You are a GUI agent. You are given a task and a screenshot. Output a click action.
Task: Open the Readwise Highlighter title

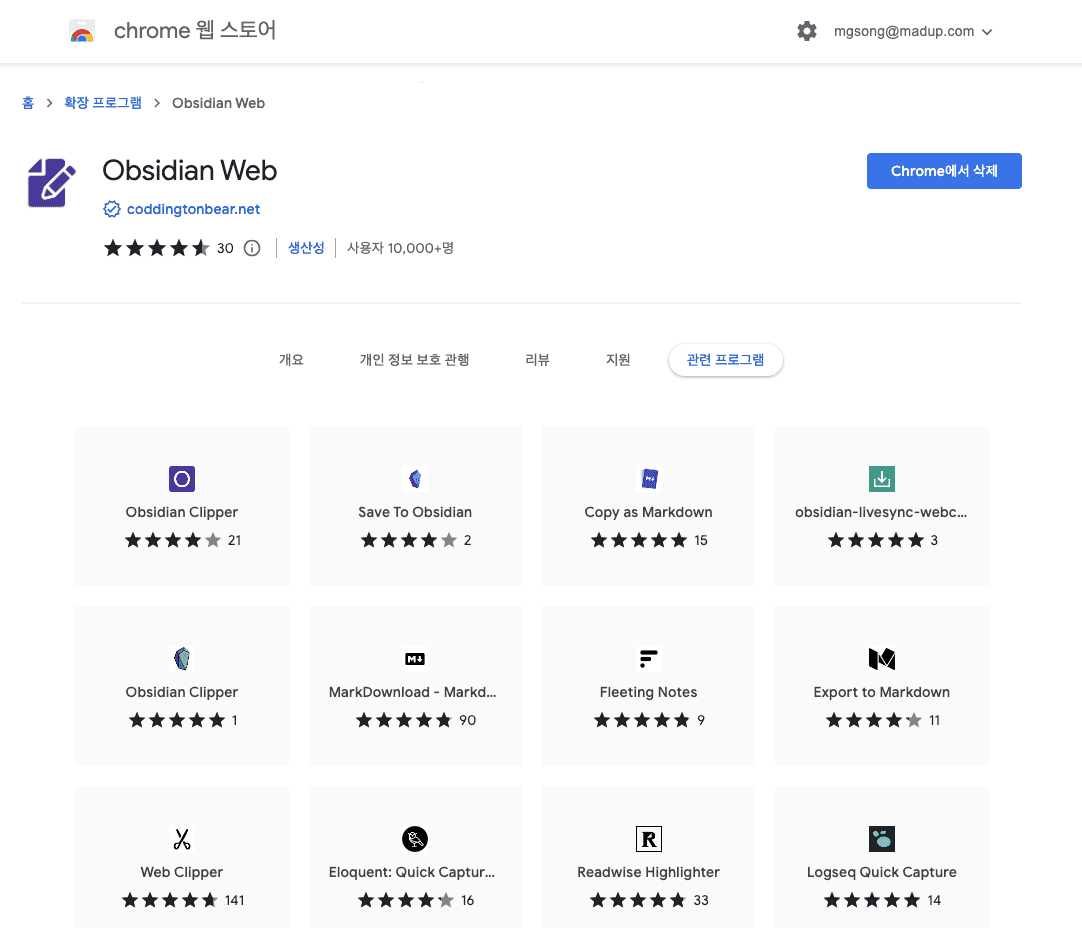click(x=649, y=872)
